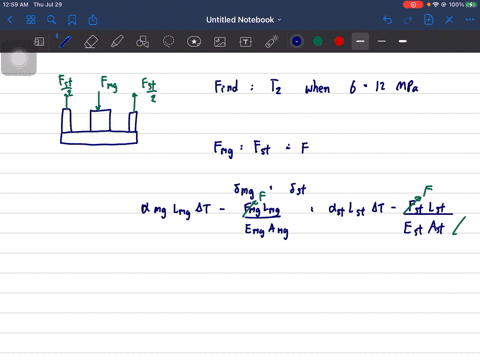Screen dimensions: 480x360
Task: Close the editing toolbar with X
Action: coord(449,20)
